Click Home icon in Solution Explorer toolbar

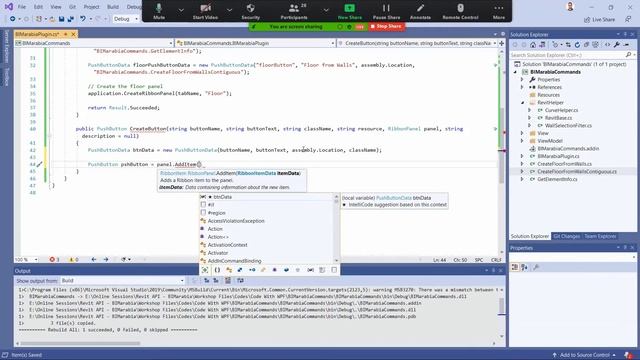pos(533,45)
